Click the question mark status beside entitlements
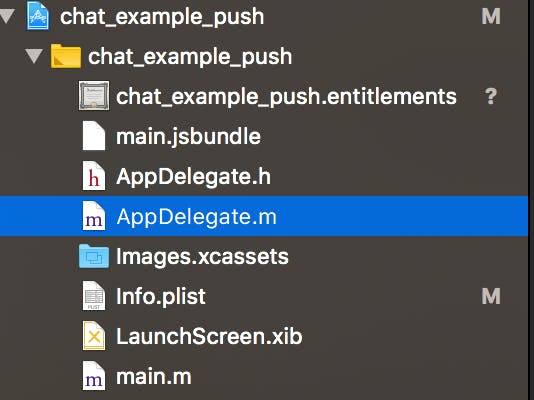Viewport: 534px width, 400px height. [x=491, y=96]
